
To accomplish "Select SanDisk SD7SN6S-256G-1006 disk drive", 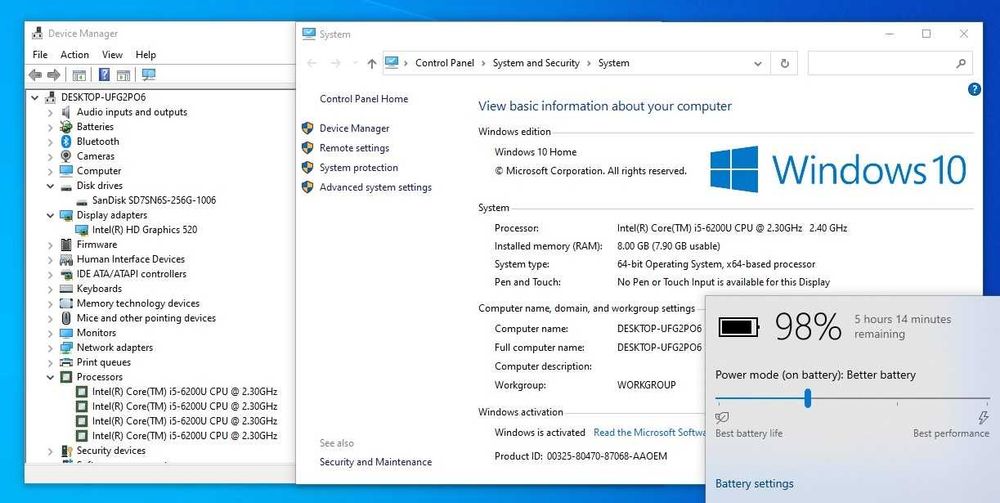I will point(154,200).
